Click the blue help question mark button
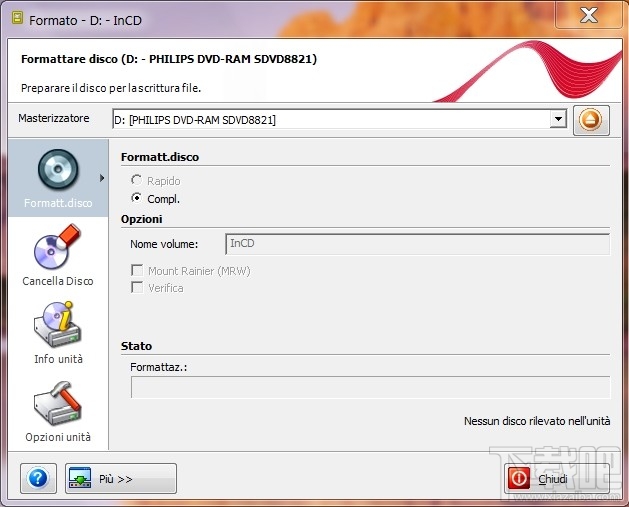This screenshot has height=507, width=629. tap(38, 478)
